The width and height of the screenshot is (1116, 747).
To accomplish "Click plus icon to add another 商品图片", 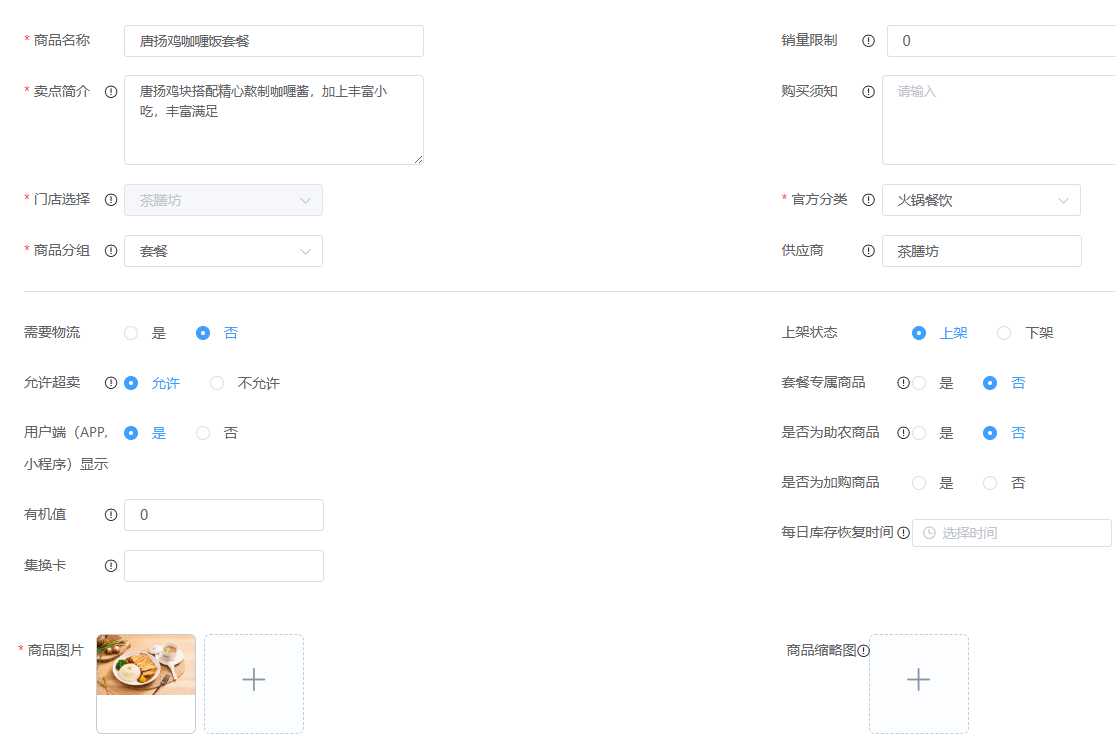I will 254,680.
